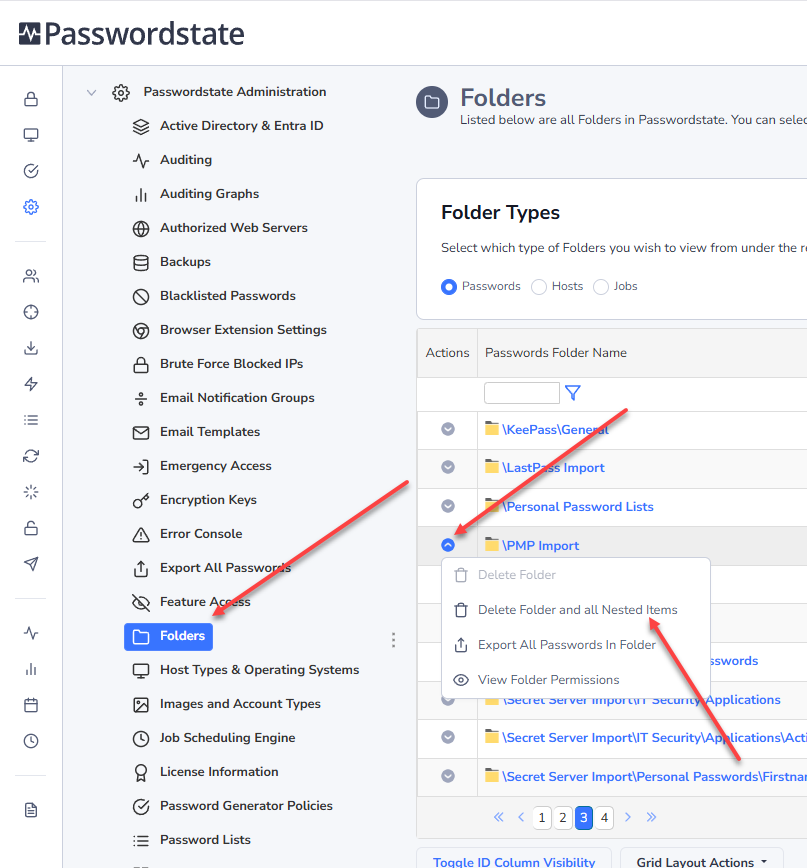
Task: Click the Passwordstate logo
Action: (x=132, y=34)
